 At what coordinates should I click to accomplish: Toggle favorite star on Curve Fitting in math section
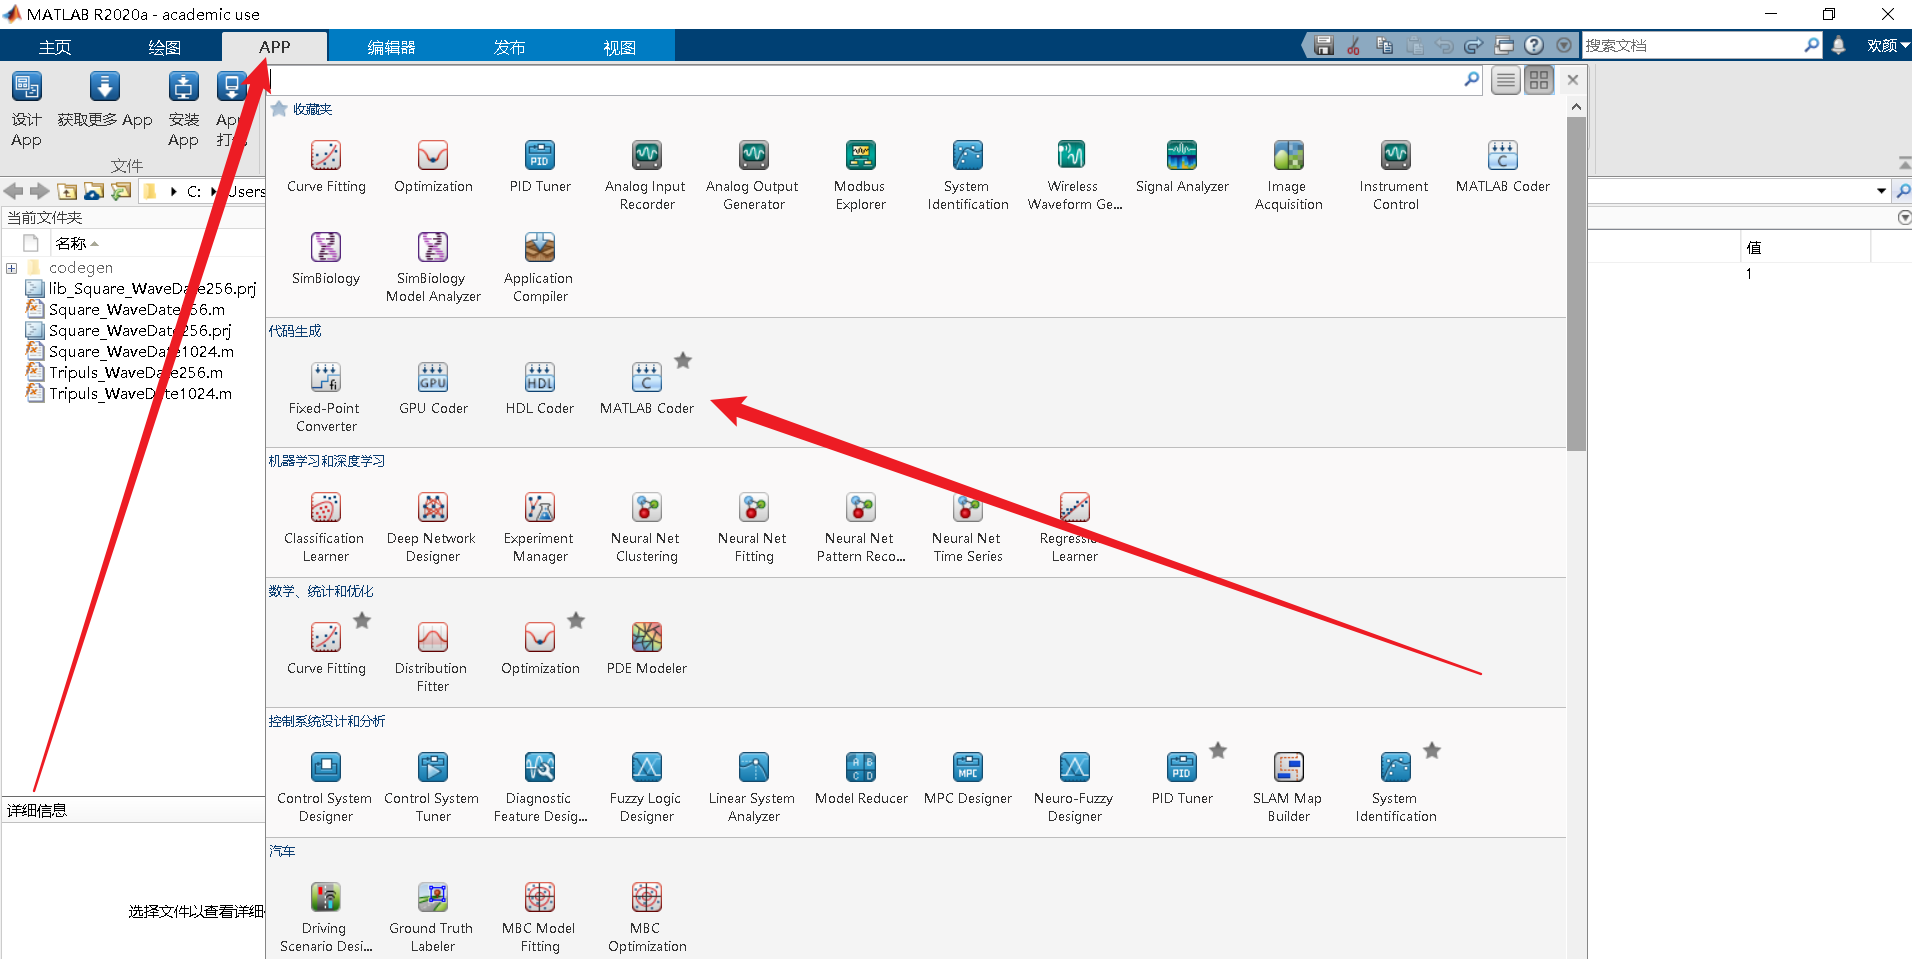(x=362, y=621)
